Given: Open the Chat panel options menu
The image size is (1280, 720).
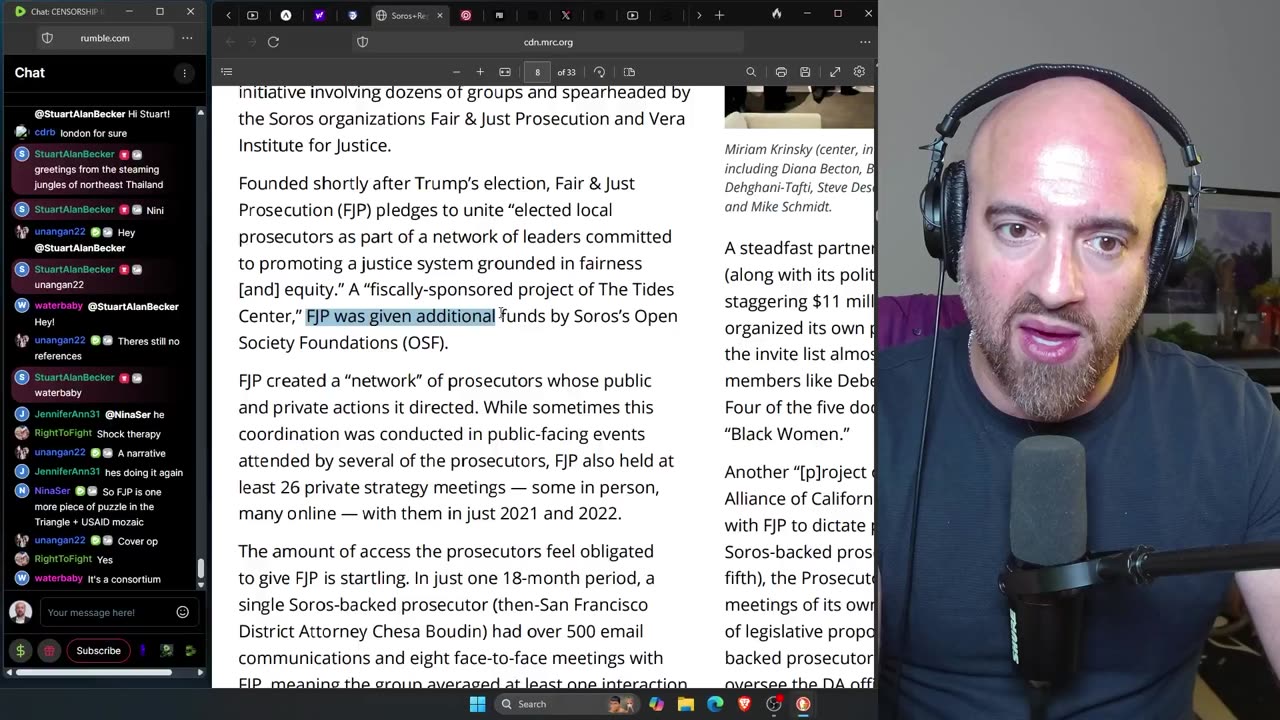Looking at the screenshot, I should tap(184, 73).
